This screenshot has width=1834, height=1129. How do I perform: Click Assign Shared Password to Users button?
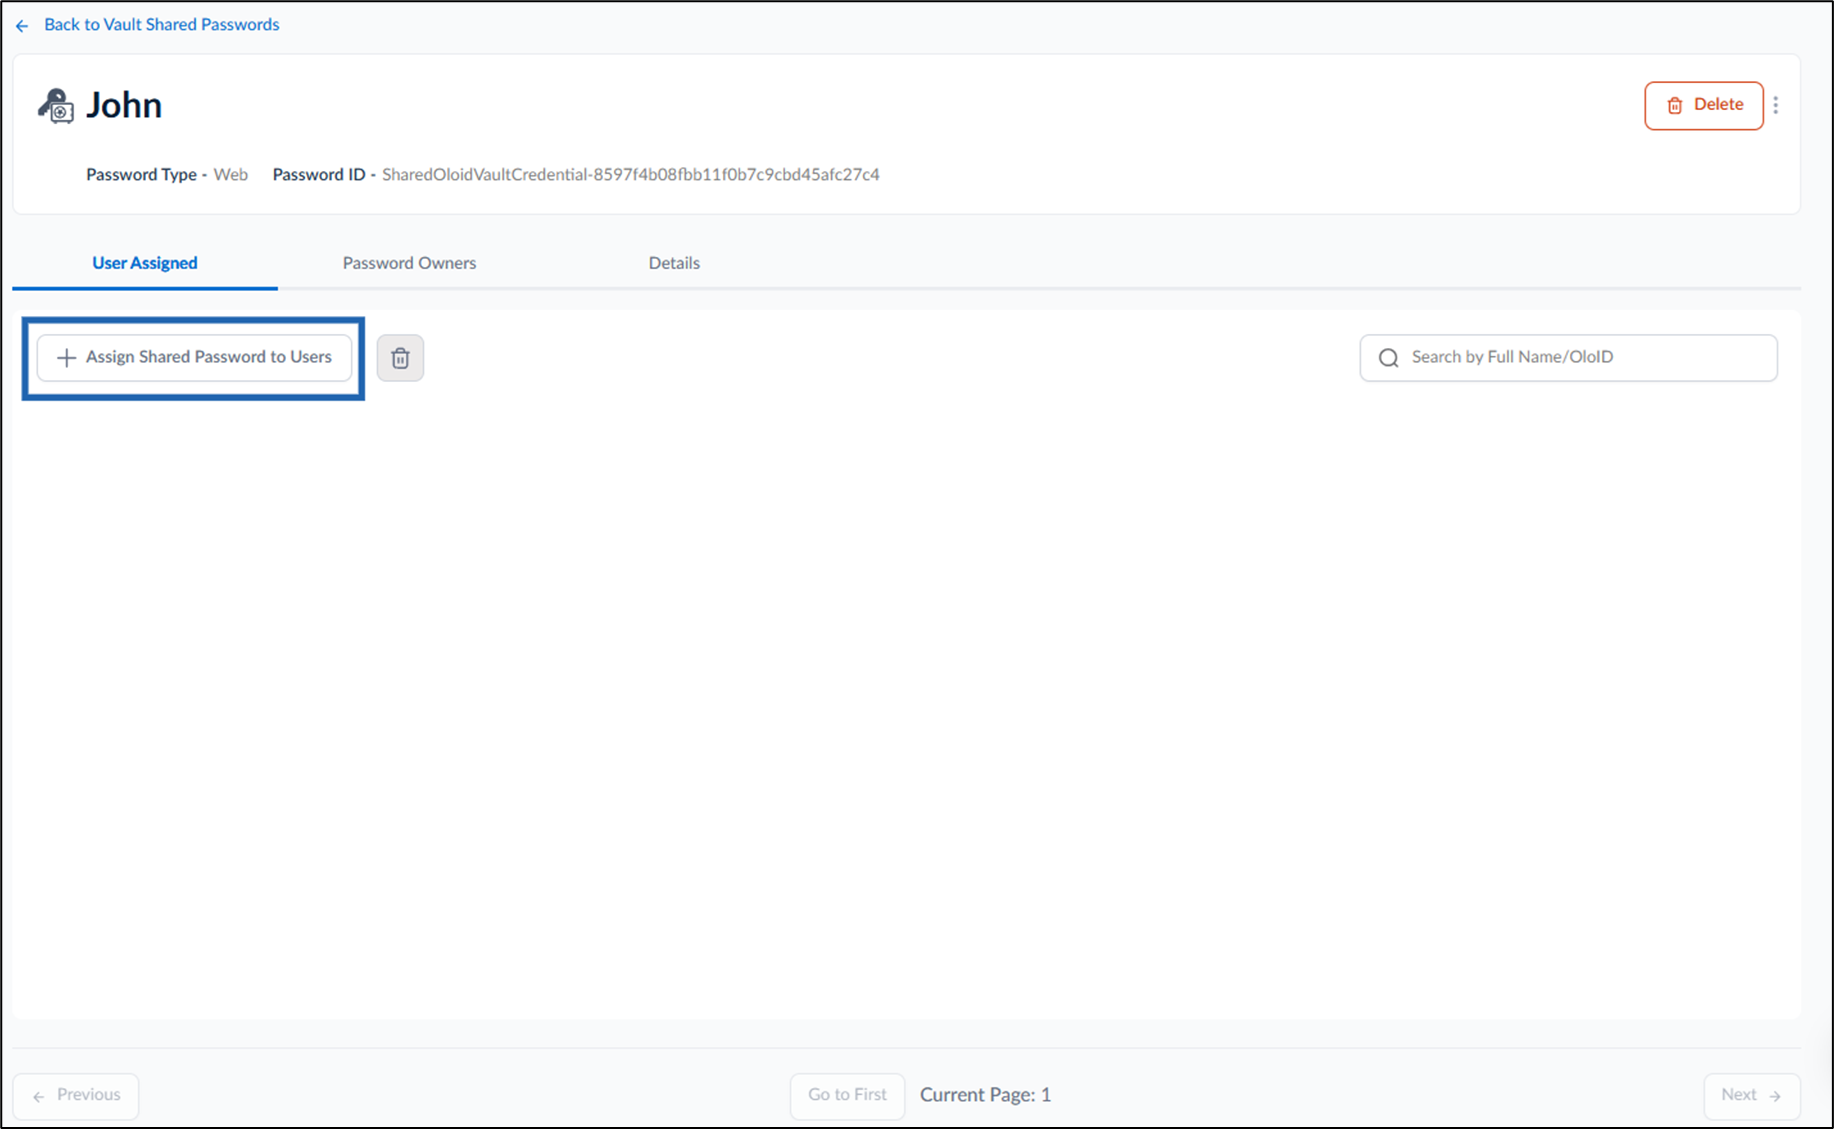[194, 357]
